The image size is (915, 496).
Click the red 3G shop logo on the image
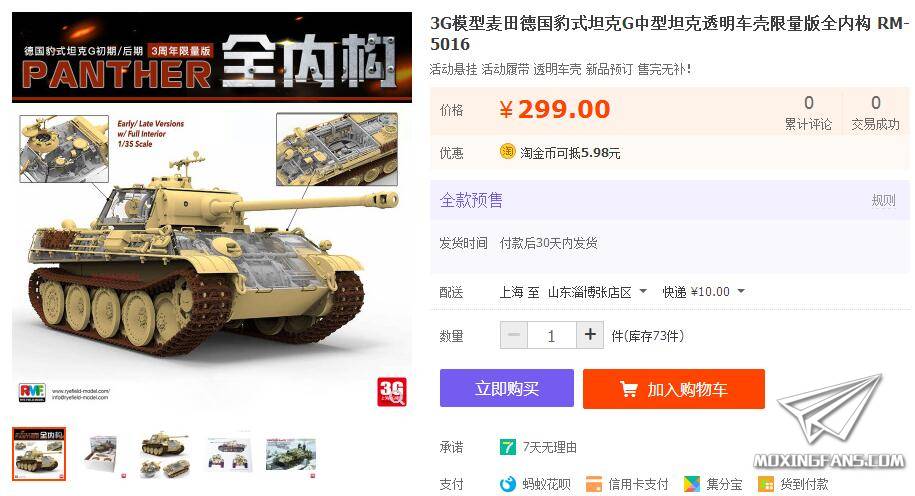coord(392,392)
